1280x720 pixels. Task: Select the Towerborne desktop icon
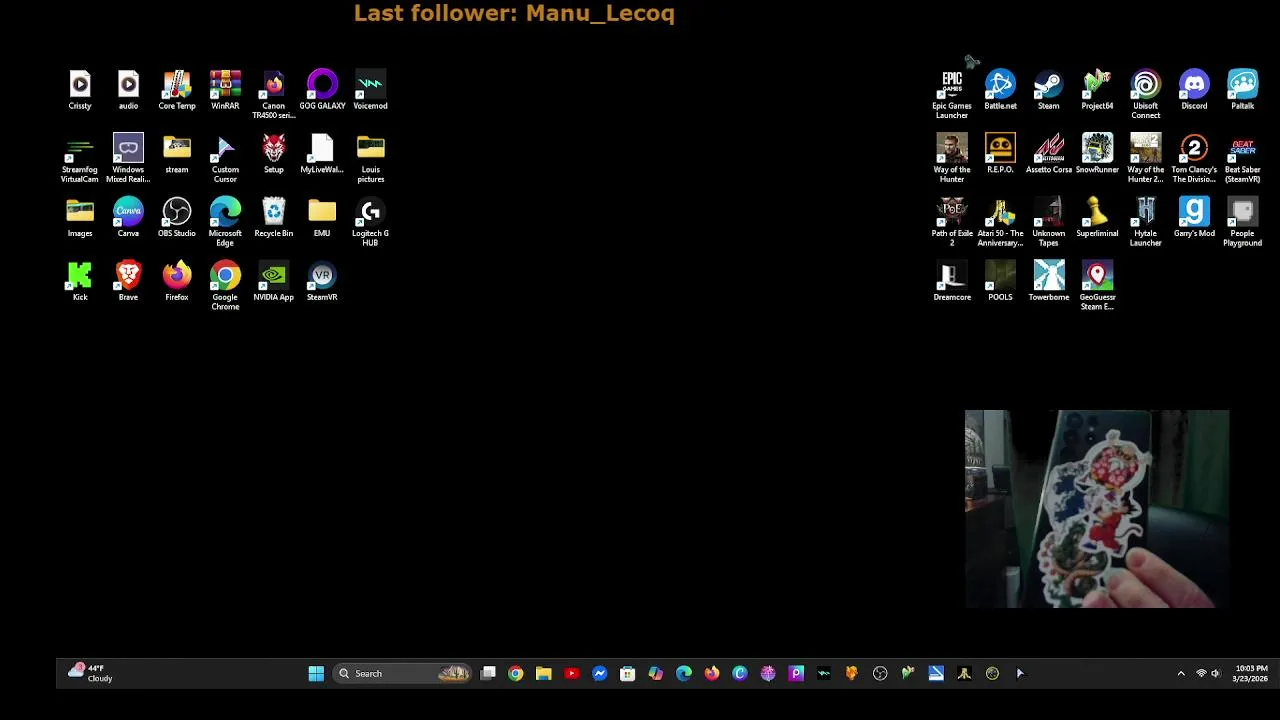click(x=1048, y=281)
